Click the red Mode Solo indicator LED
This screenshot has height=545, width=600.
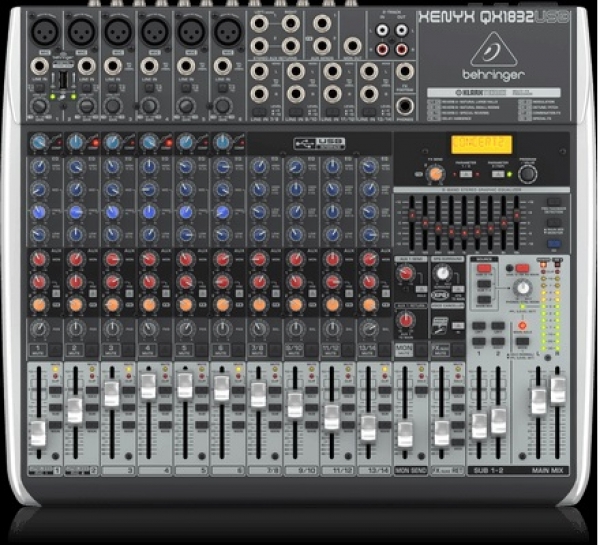[522, 326]
